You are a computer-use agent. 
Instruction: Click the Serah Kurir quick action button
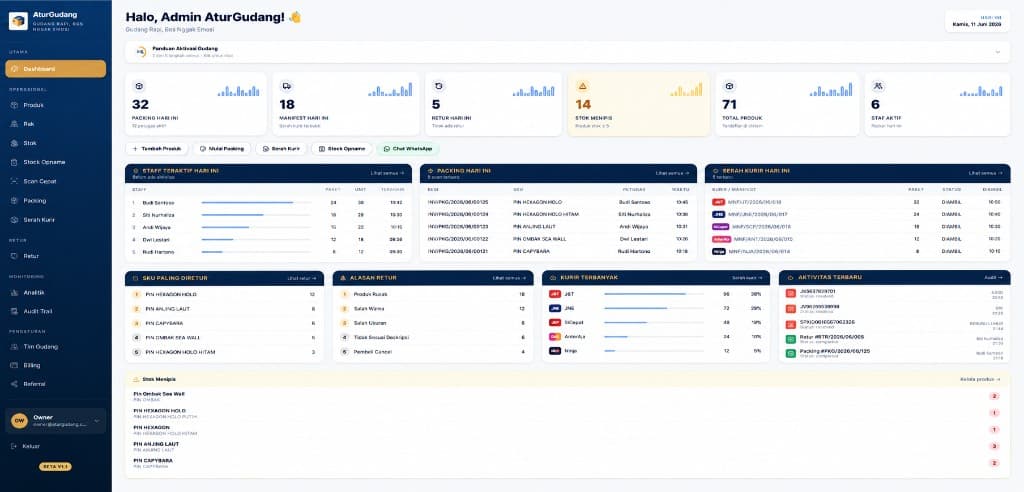click(x=281, y=149)
